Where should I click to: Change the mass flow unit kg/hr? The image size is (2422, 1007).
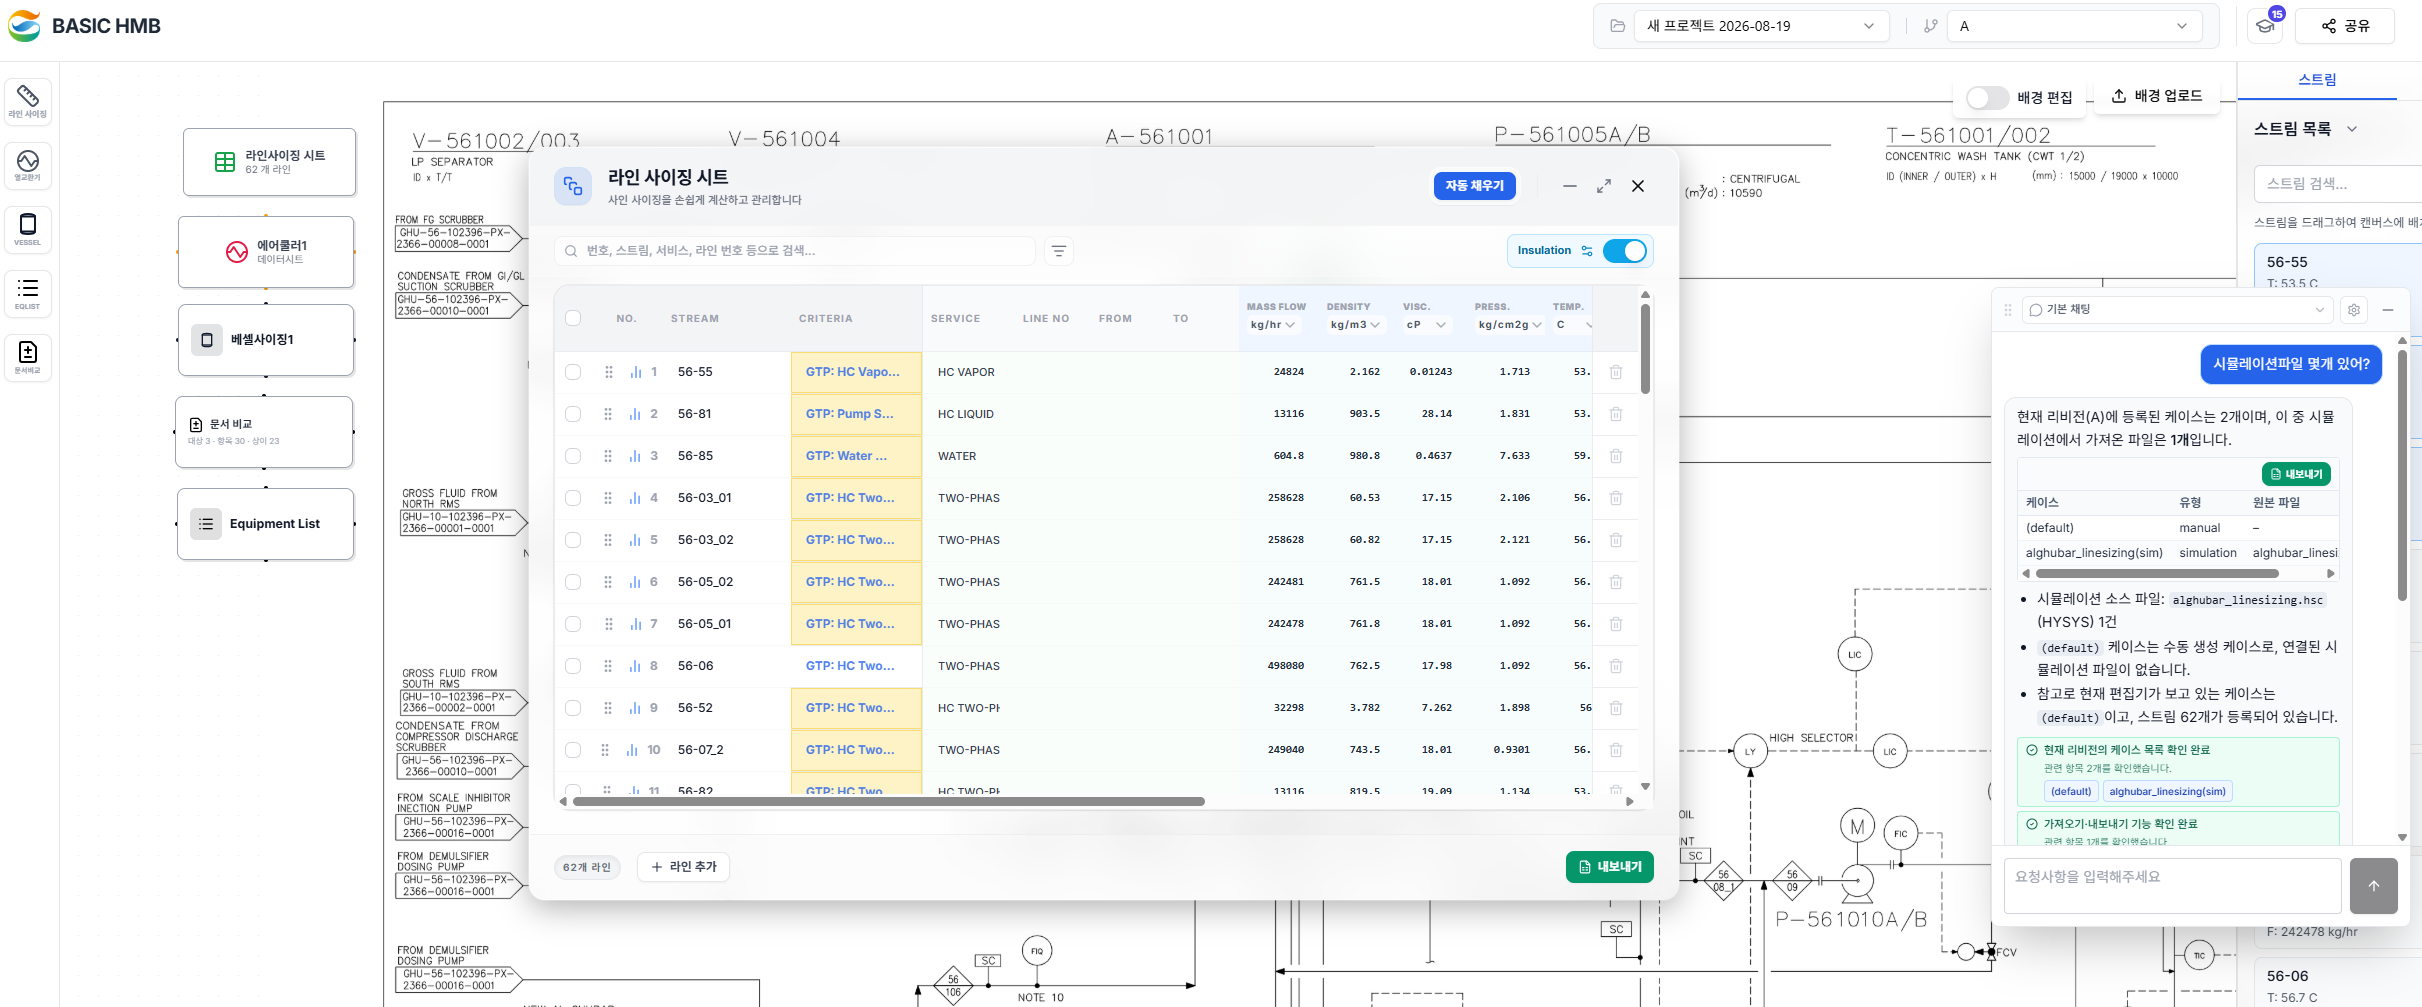click(x=1273, y=325)
